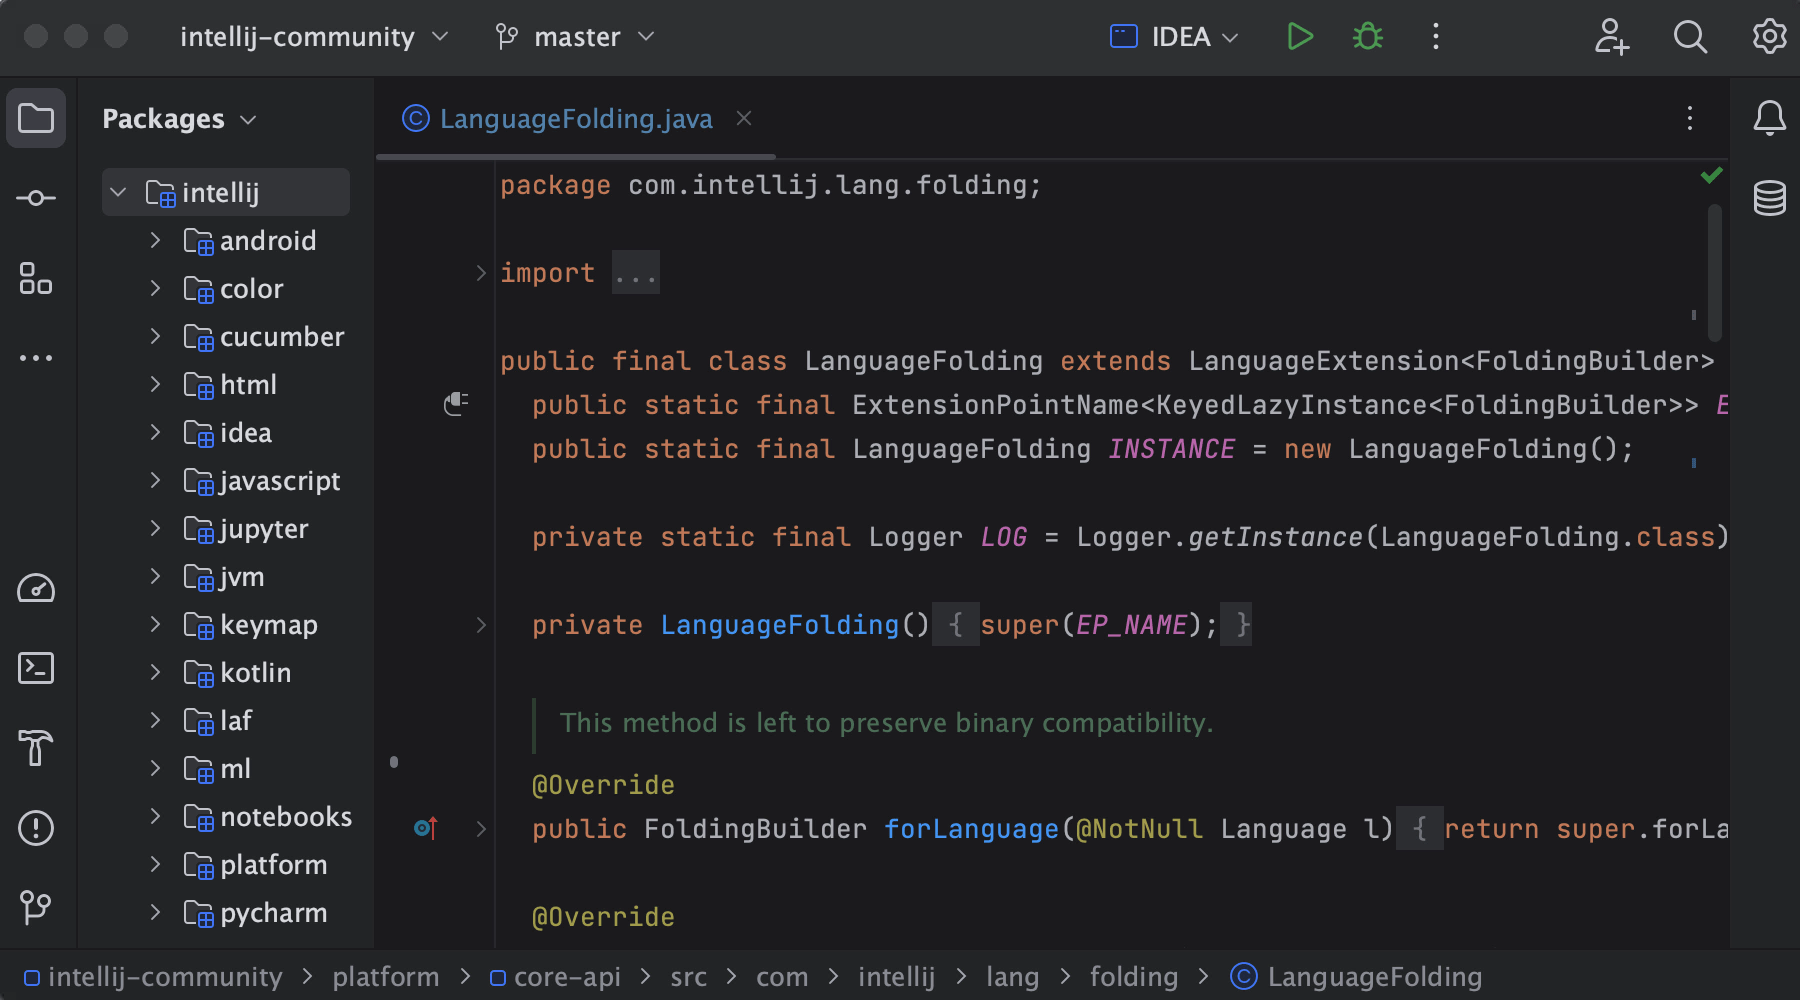Click LanguageFolding class breadcrumb
The width and height of the screenshot is (1800, 1000).
click(x=1356, y=976)
